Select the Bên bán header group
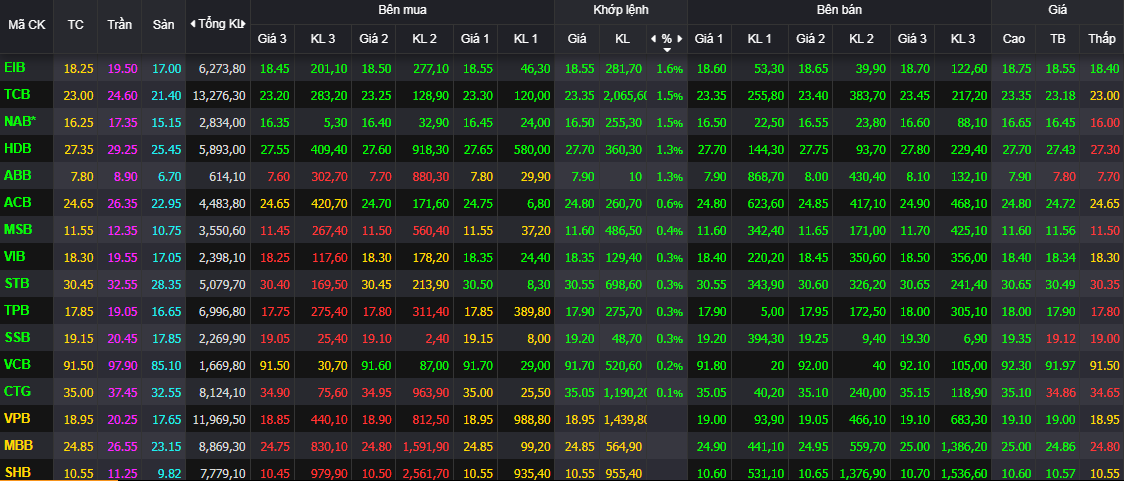 point(839,10)
